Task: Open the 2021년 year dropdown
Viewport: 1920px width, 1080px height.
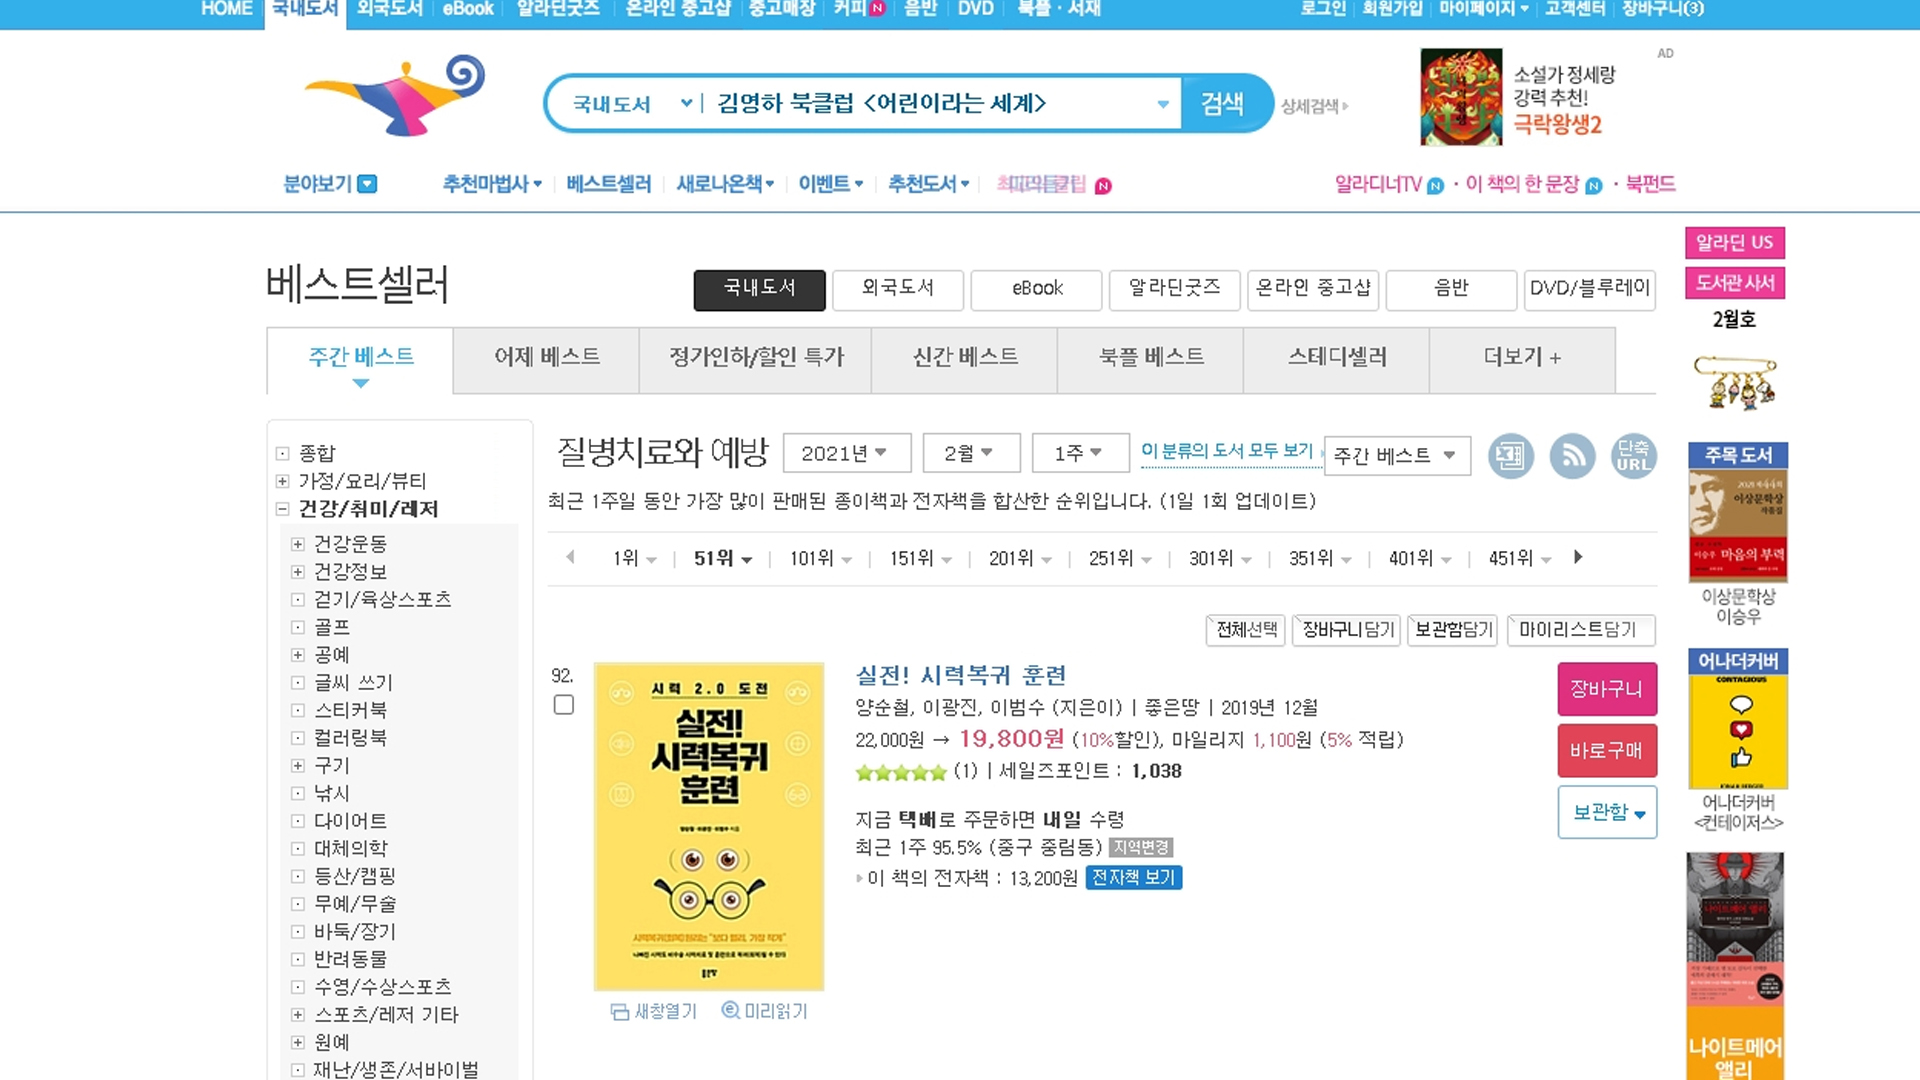Action: click(x=846, y=453)
